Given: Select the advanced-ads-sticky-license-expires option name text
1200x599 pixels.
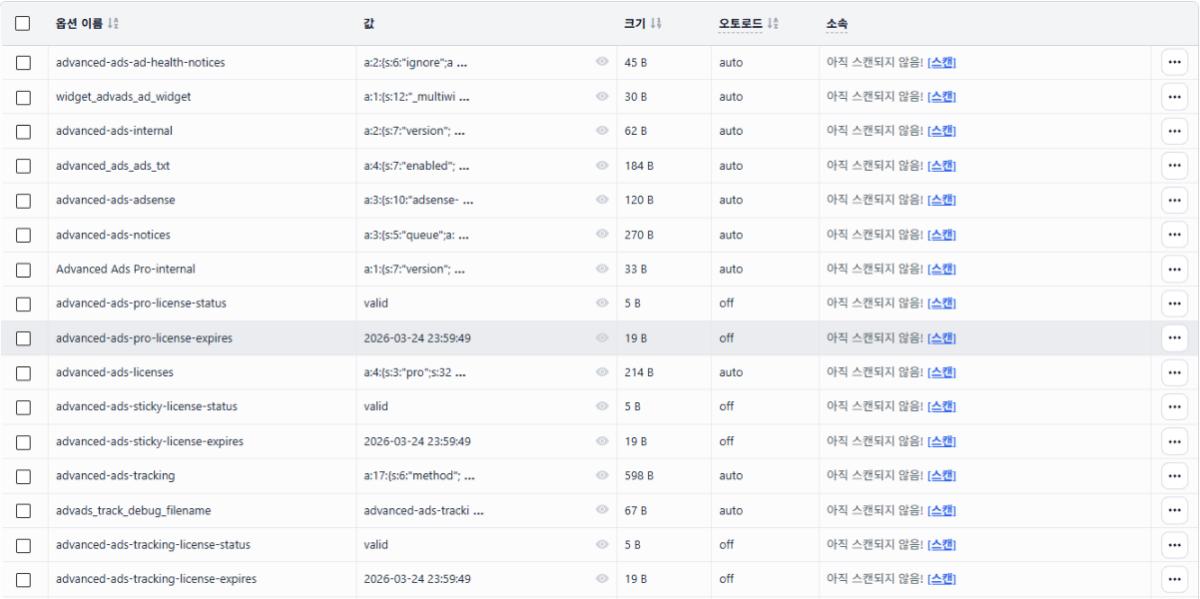Looking at the screenshot, I should point(150,441).
